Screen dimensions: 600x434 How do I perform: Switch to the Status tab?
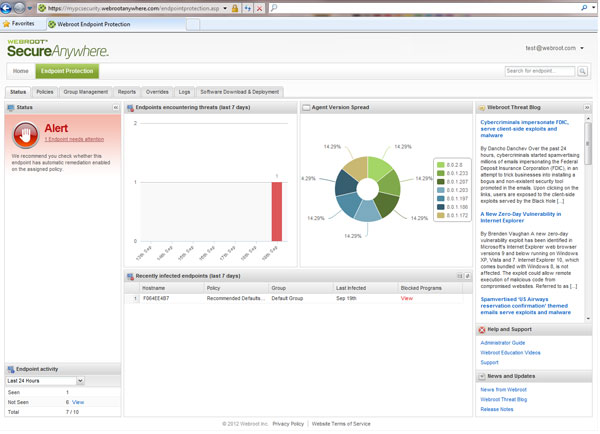[x=18, y=92]
